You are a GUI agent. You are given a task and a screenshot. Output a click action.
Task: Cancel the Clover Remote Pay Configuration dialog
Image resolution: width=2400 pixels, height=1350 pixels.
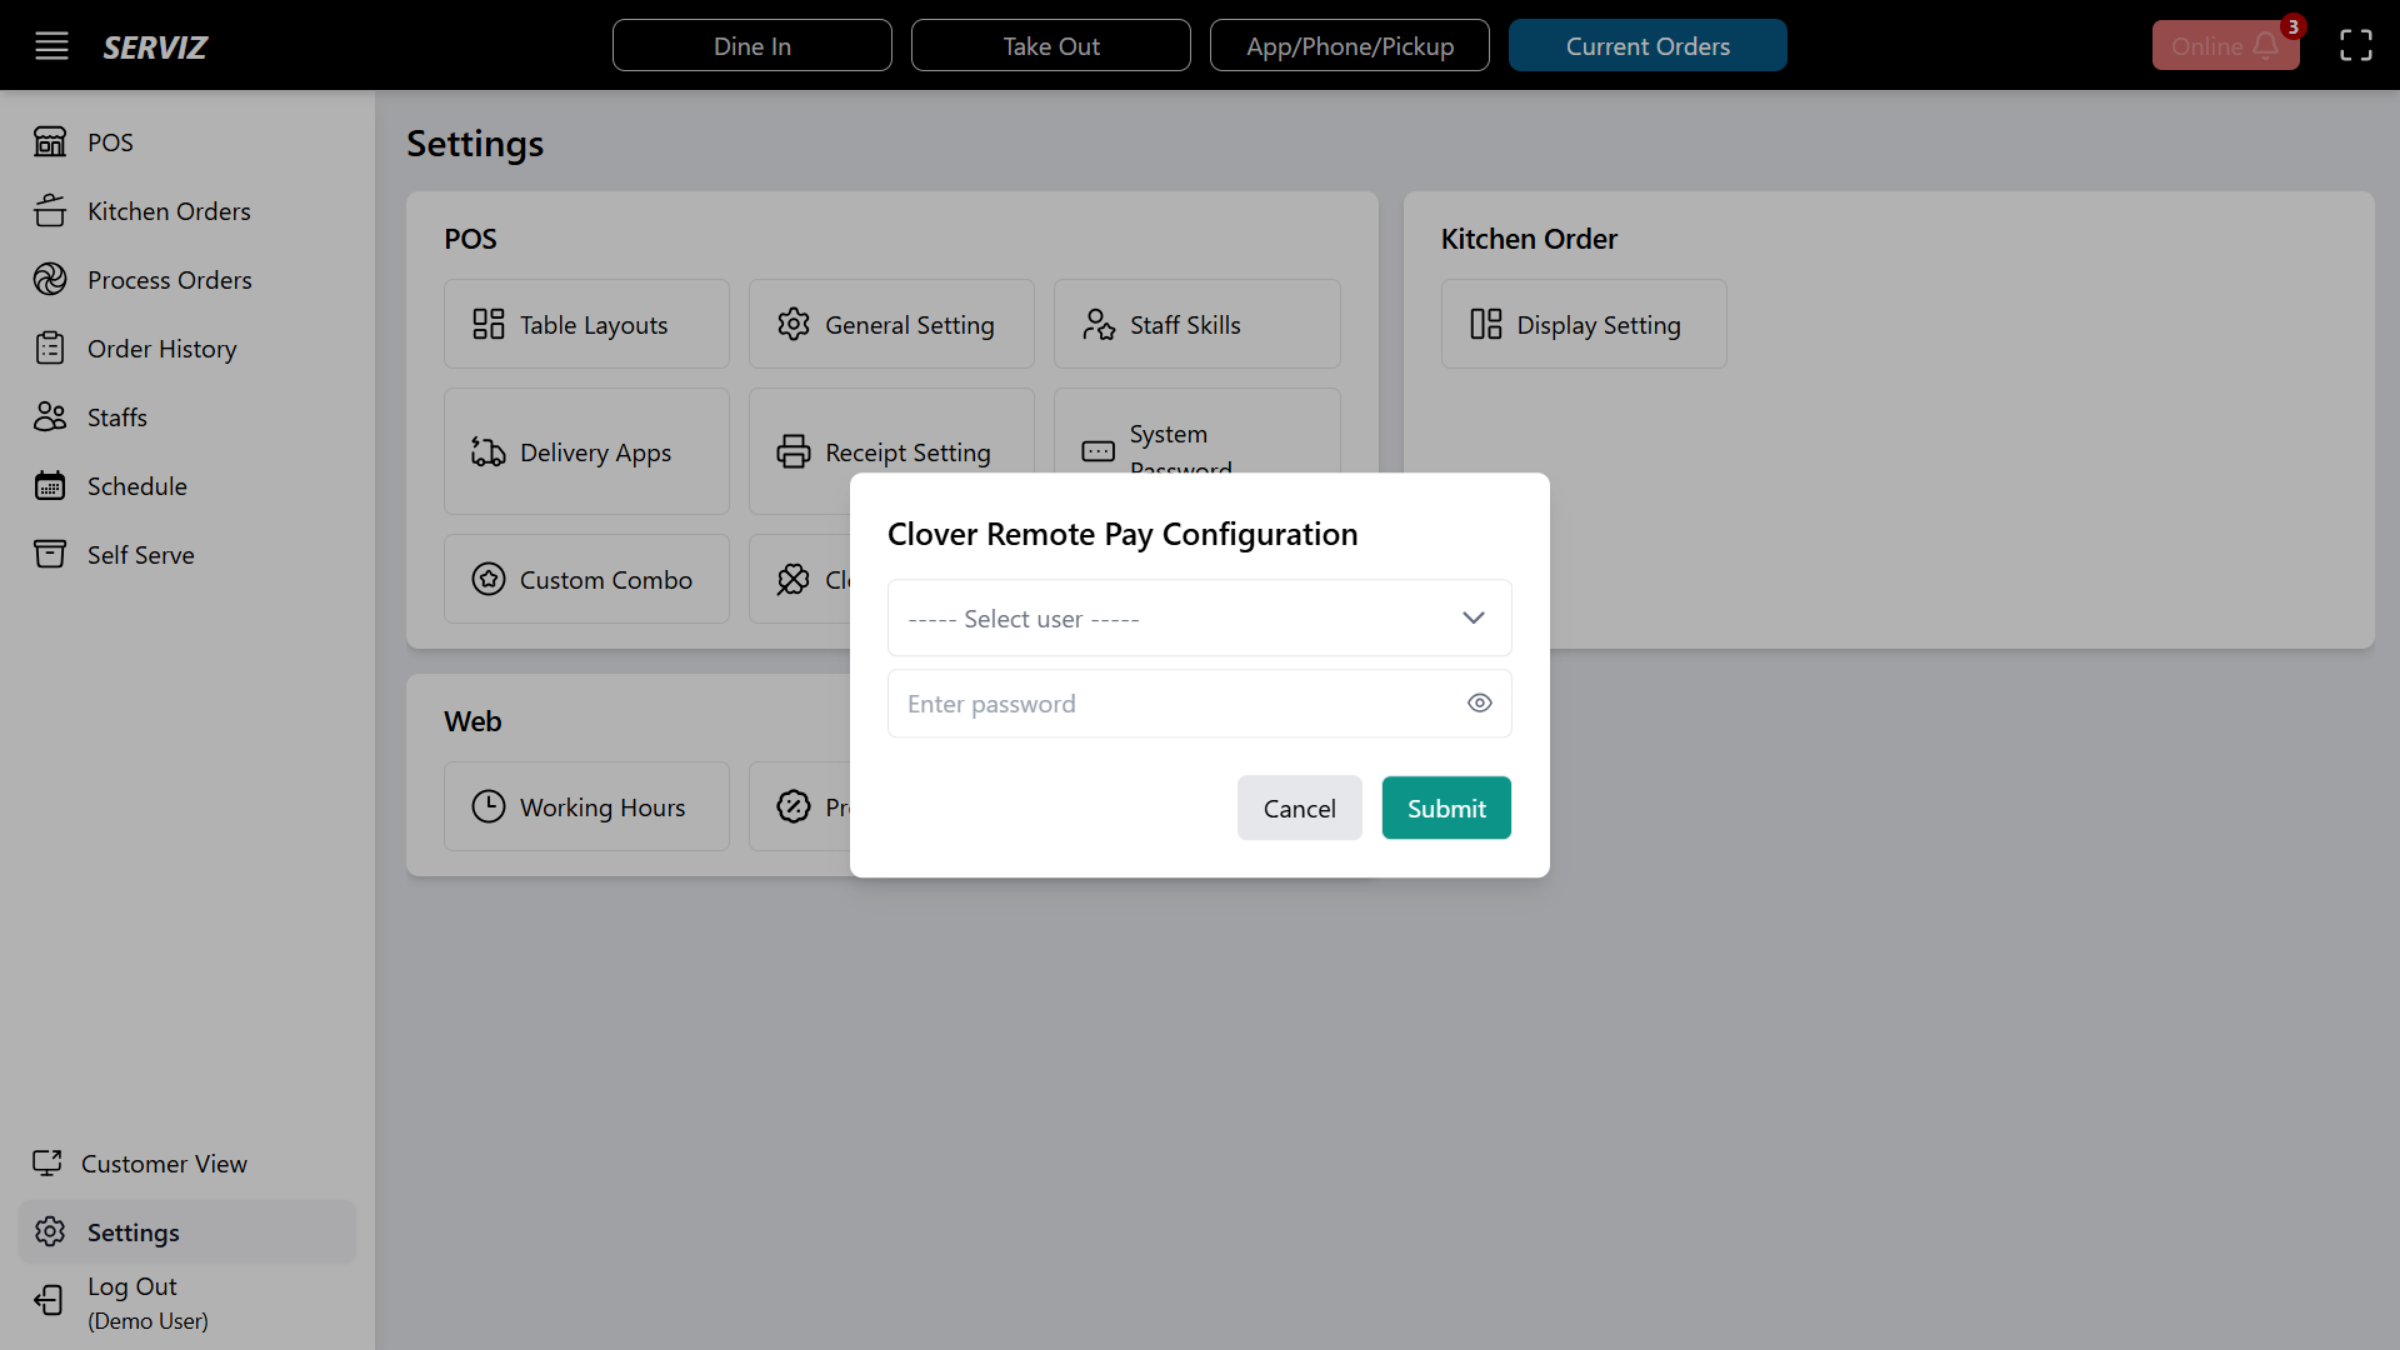pos(1299,807)
